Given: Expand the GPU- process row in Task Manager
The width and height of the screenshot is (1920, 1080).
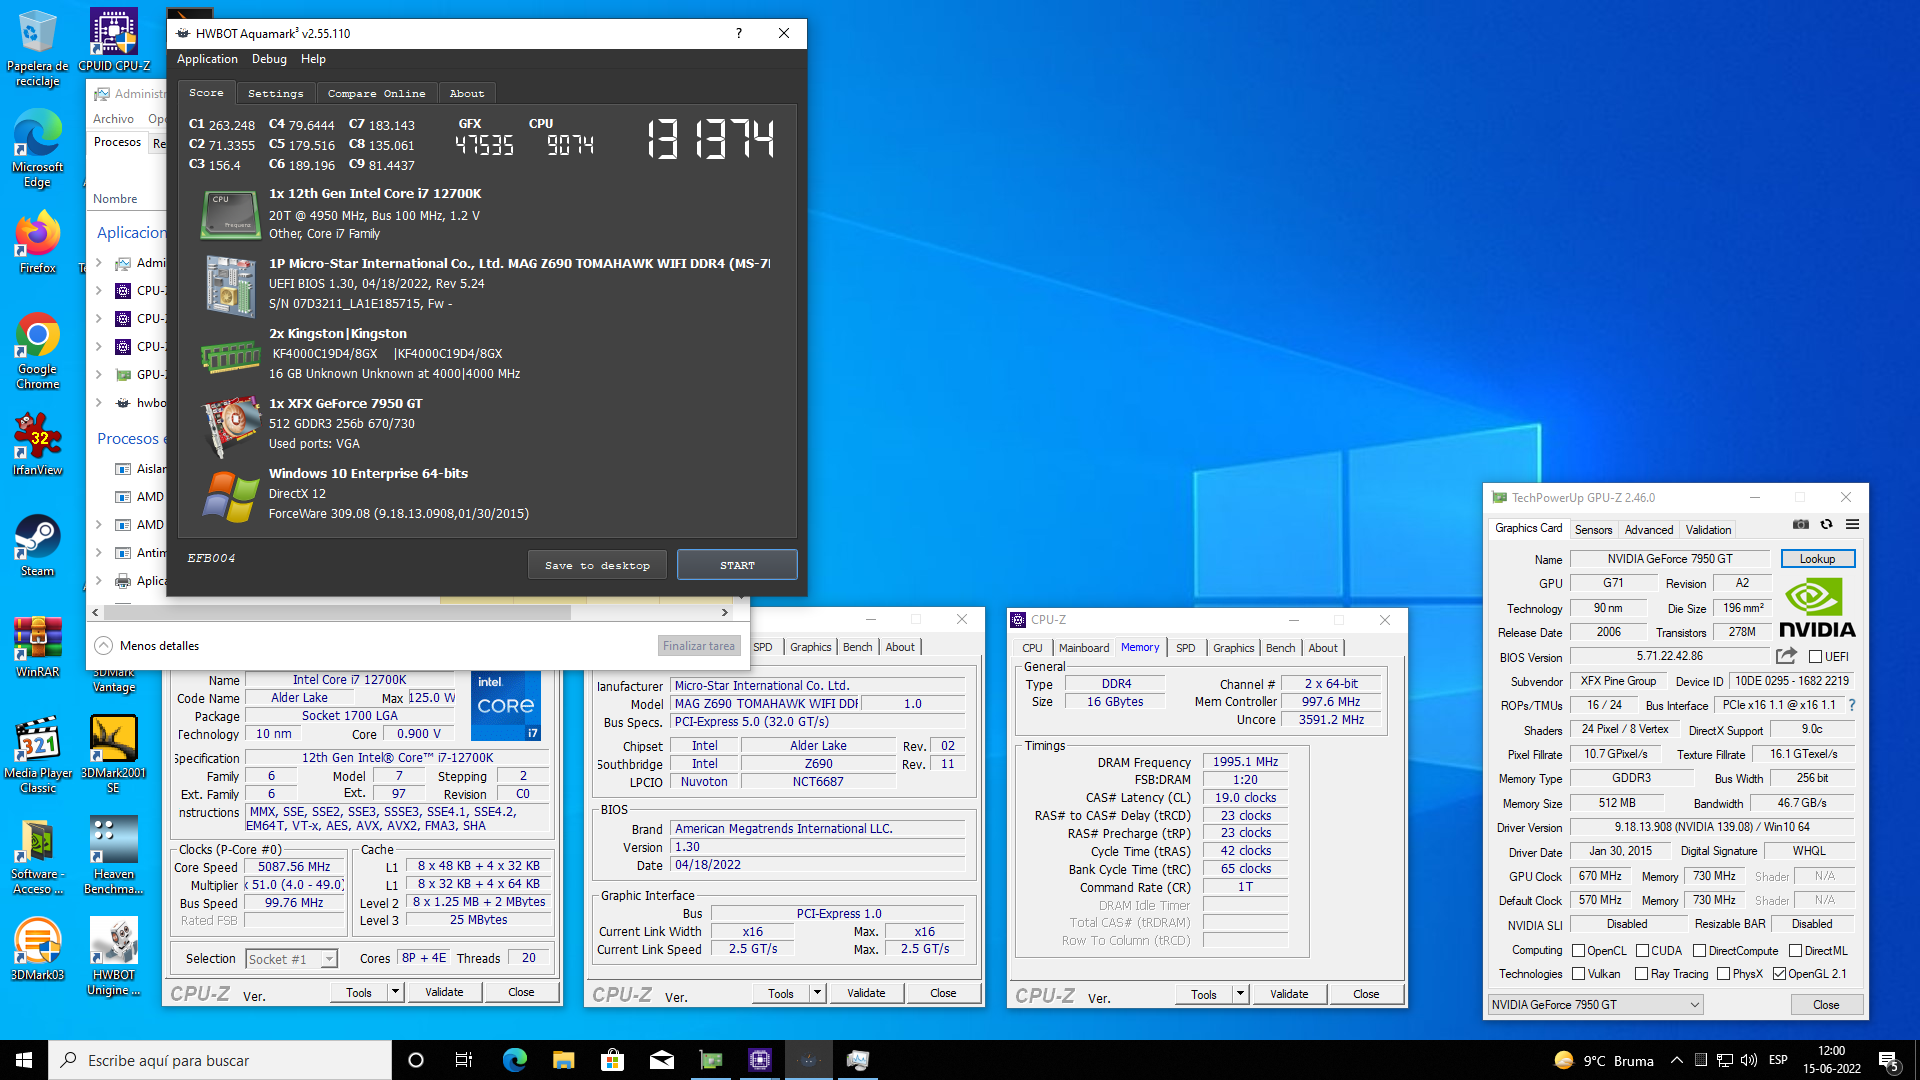Looking at the screenshot, I should [x=98, y=375].
